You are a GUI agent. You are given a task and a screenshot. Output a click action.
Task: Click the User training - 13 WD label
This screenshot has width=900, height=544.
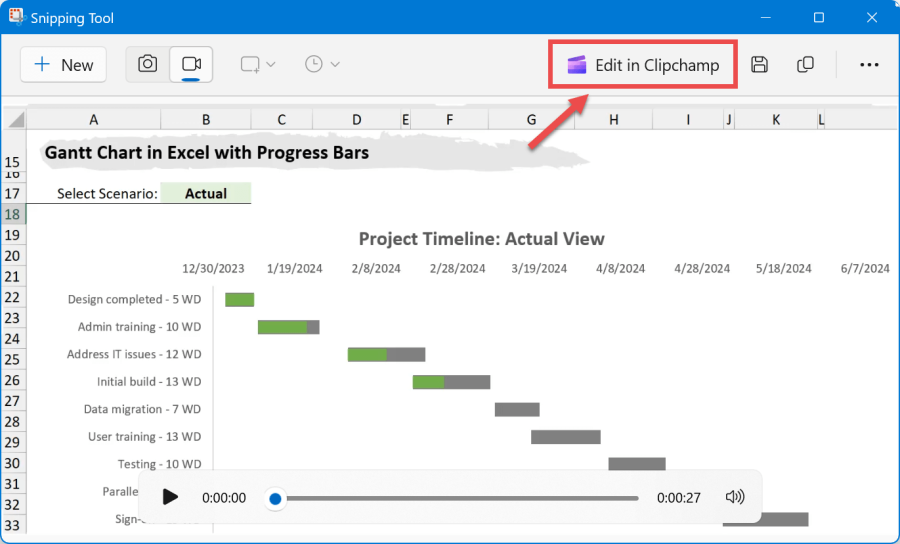pos(145,437)
